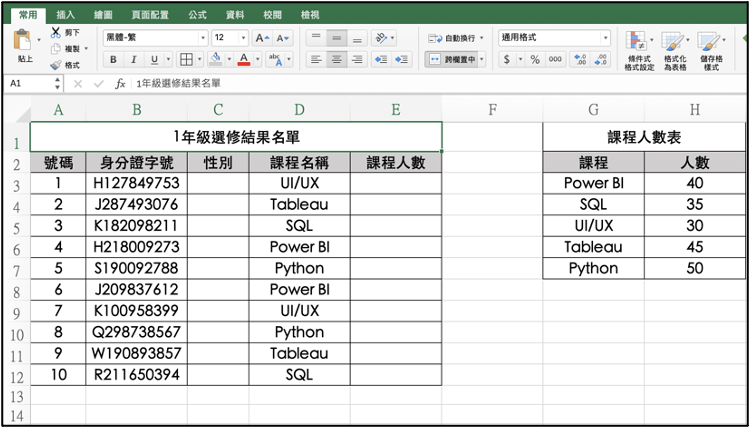The image size is (750, 428).
Task: Switch to the 插入 tab
Action: [66, 15]
